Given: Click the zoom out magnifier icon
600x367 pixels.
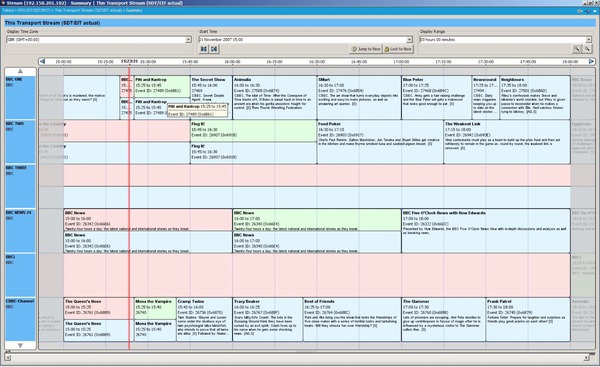Looking at the screenshot, I should pyautogui.click(x=587, y=49).
